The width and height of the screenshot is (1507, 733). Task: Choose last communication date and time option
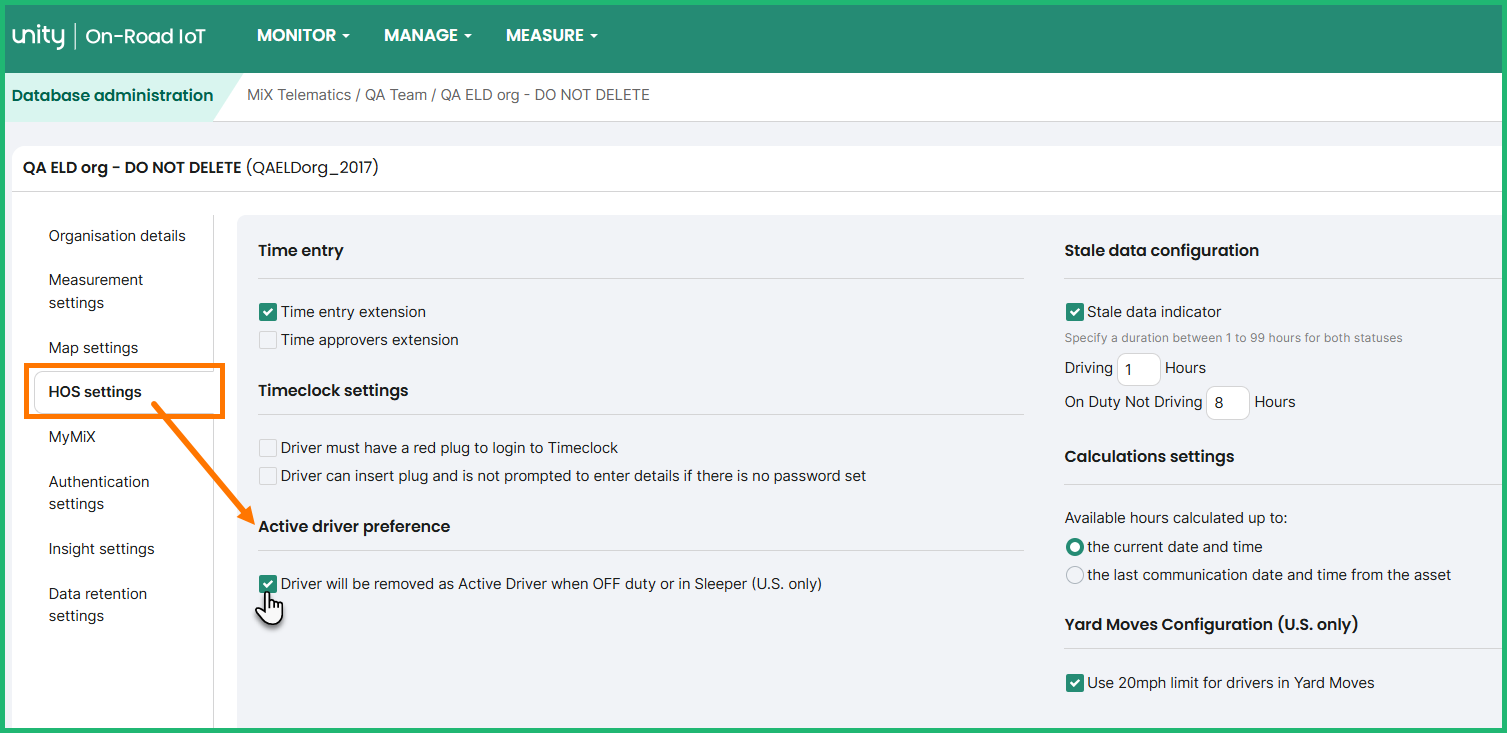(1075, 575)
